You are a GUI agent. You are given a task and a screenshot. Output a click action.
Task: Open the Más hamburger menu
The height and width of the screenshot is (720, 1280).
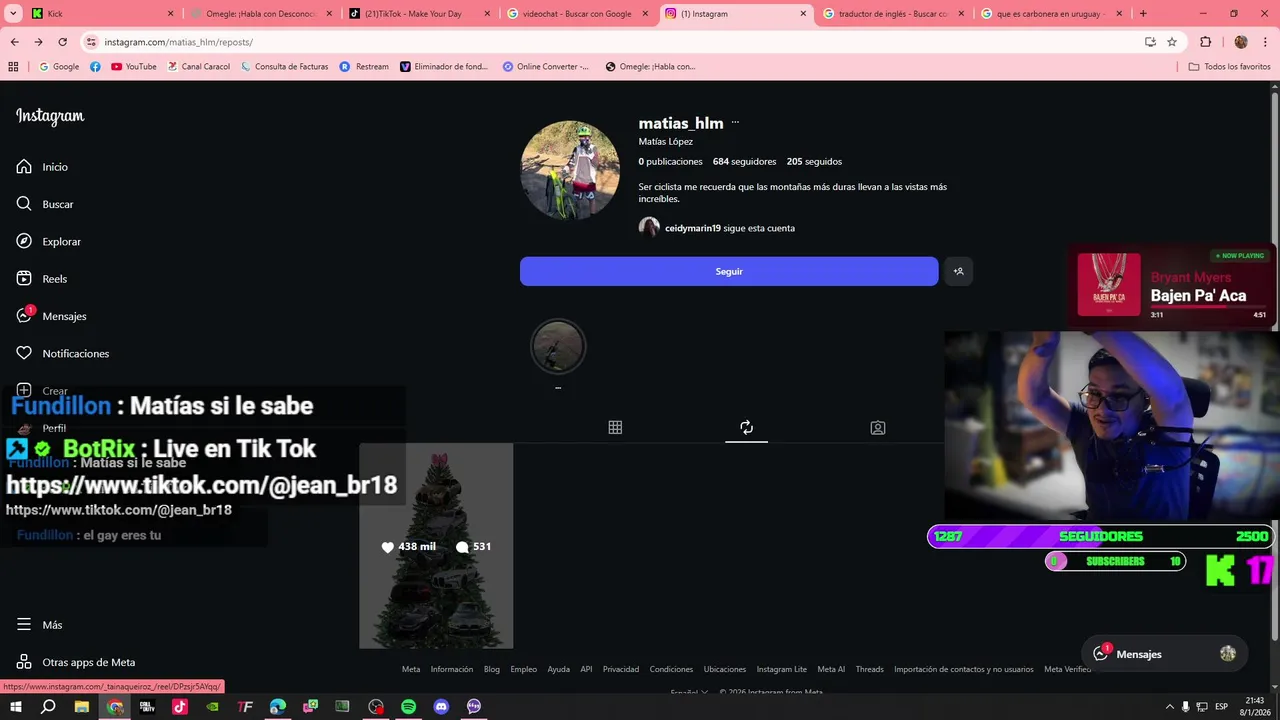pyautogui.click(x=39, y=625)
